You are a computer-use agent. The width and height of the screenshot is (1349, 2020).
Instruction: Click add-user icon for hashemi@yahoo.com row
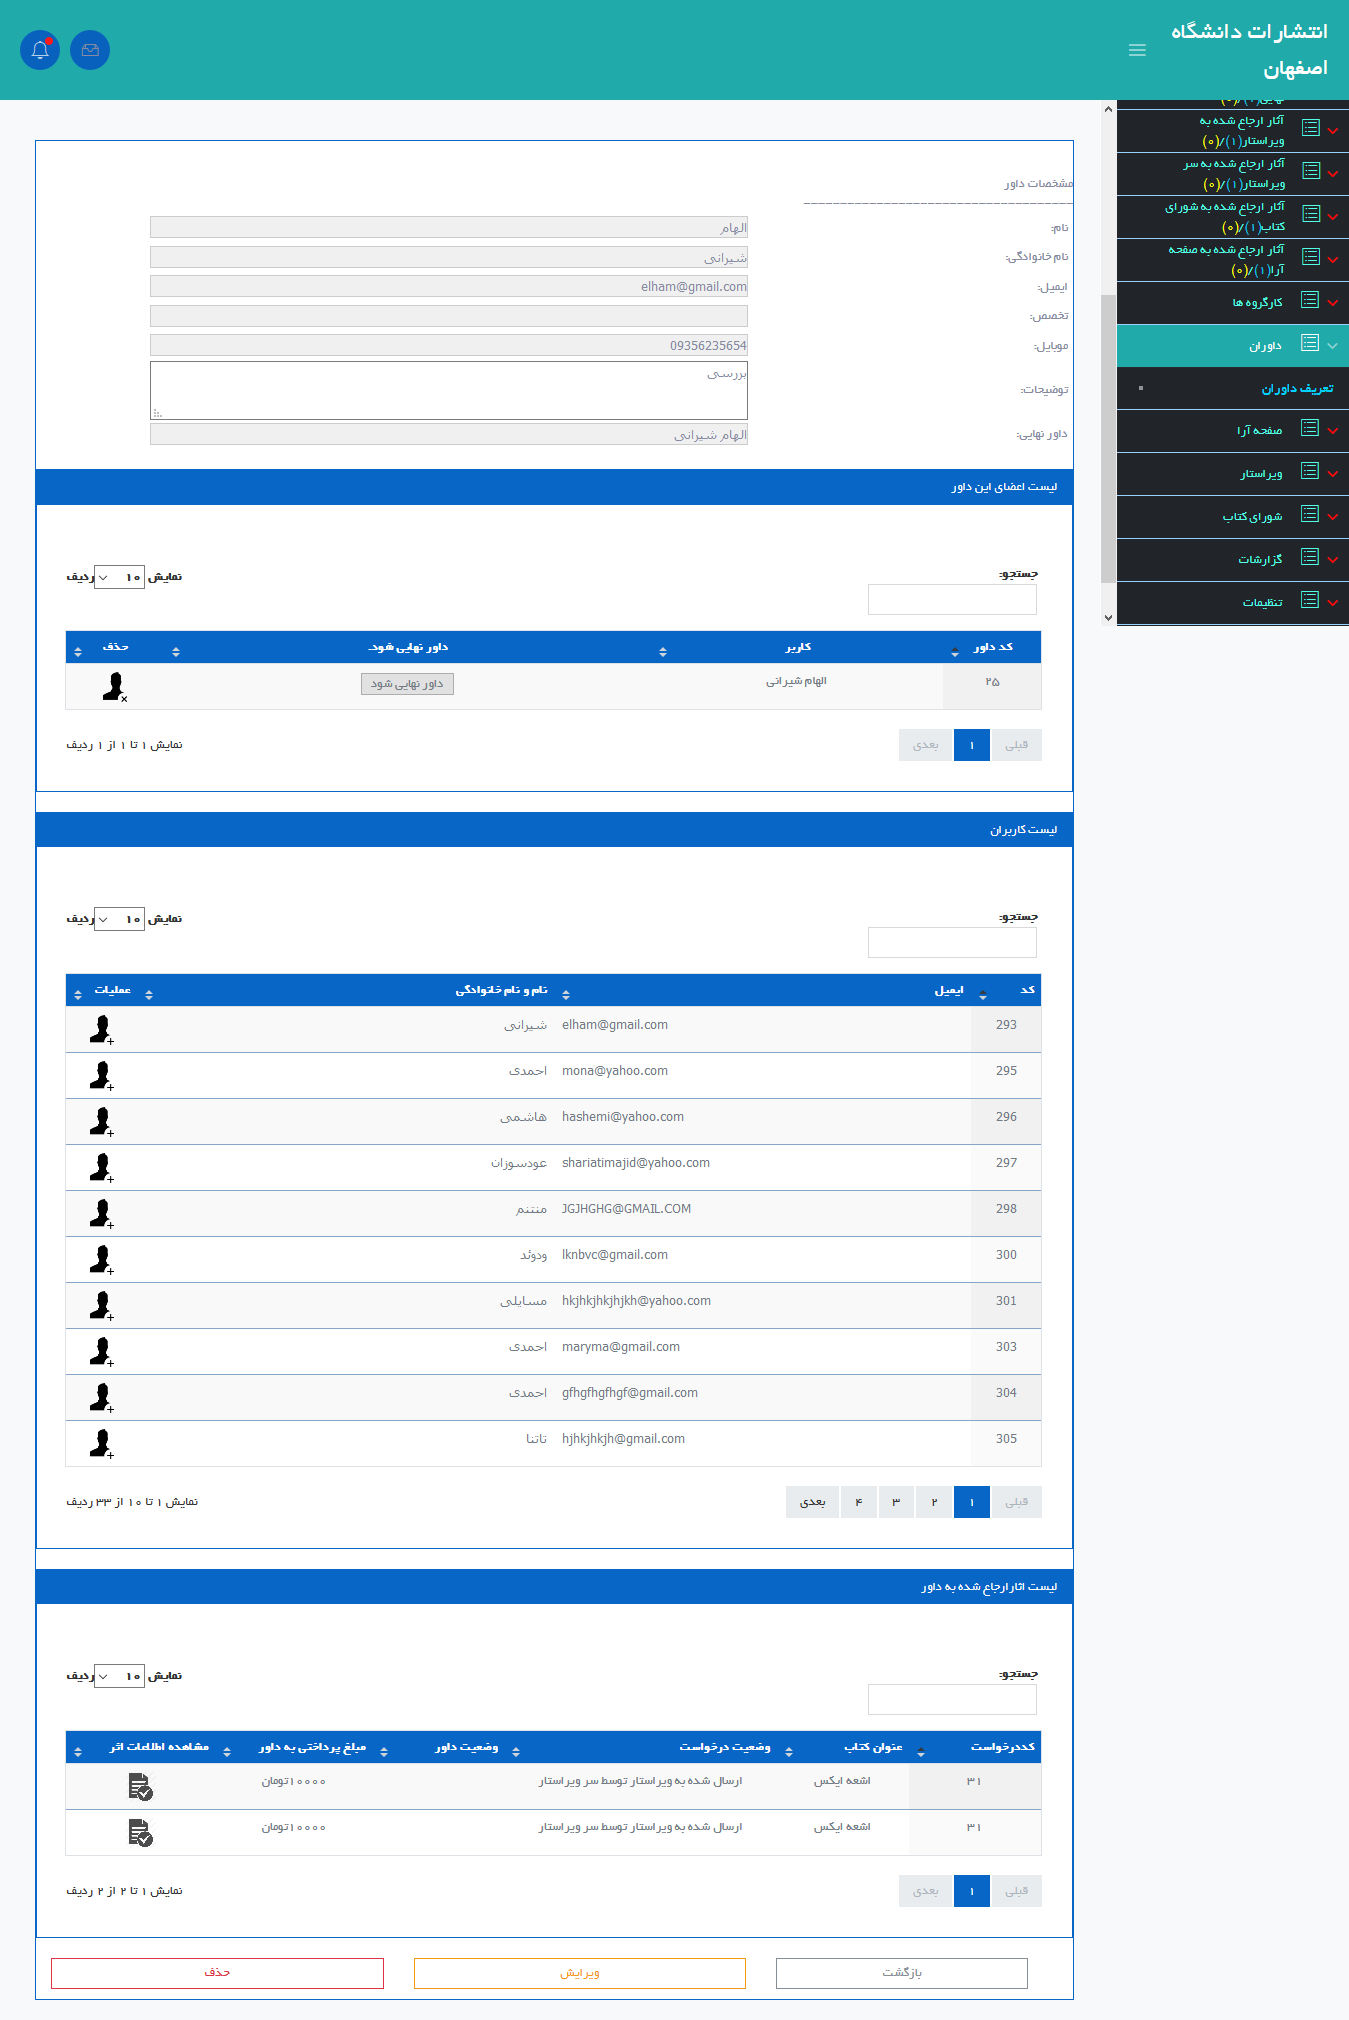click(x=101, y=1121)
